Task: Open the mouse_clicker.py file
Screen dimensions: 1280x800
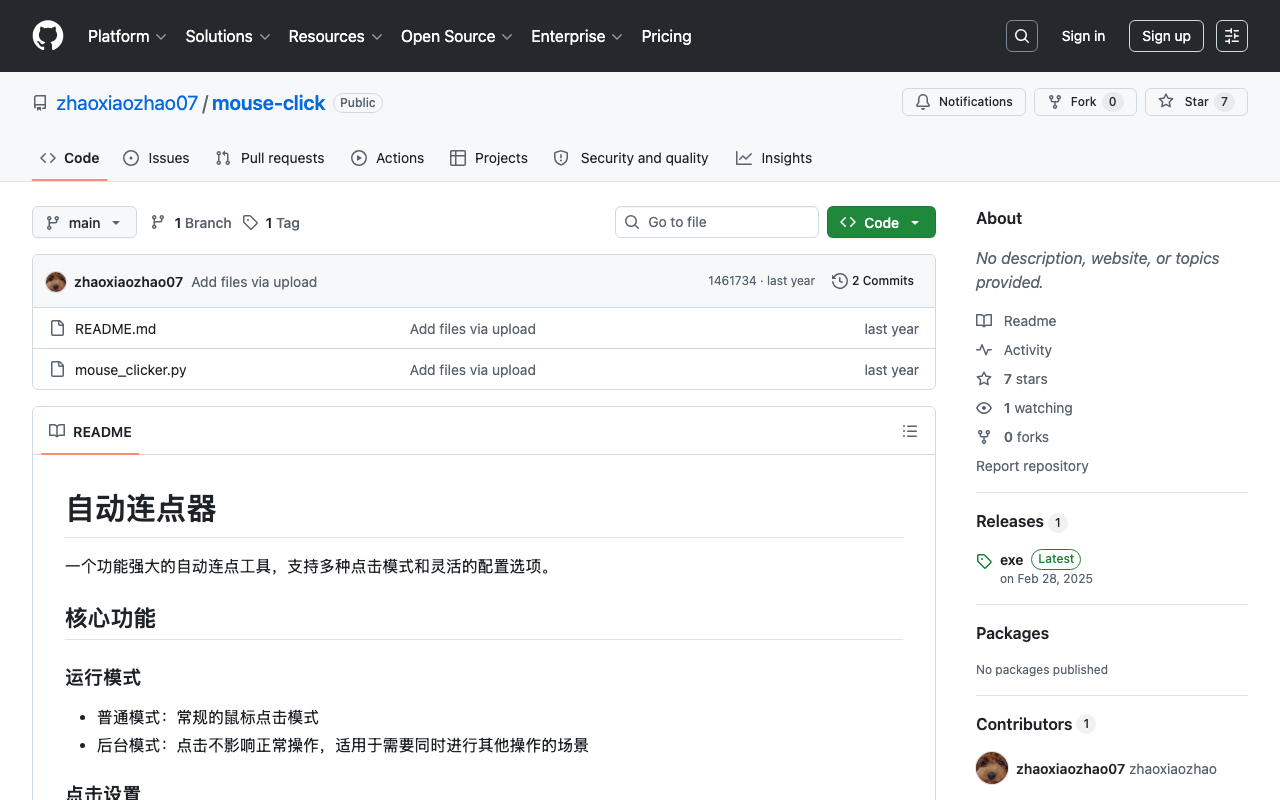Action: click(x=131, y=370)
